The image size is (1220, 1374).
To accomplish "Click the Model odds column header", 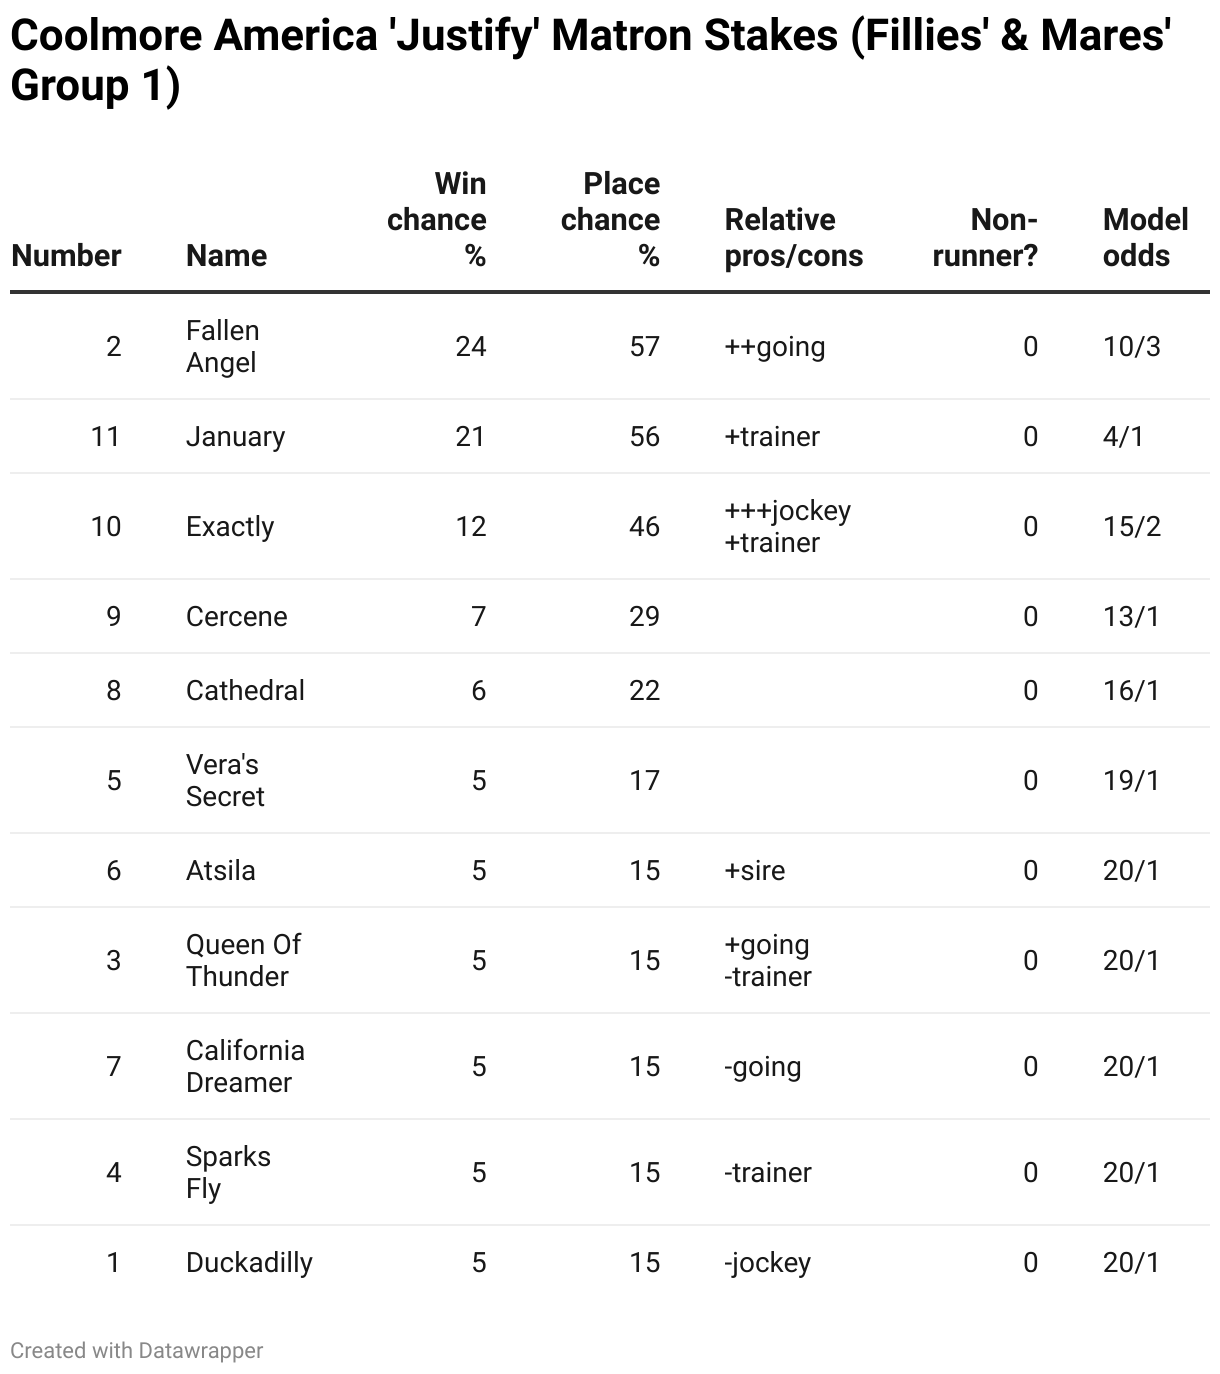I will coord(1146,237).
